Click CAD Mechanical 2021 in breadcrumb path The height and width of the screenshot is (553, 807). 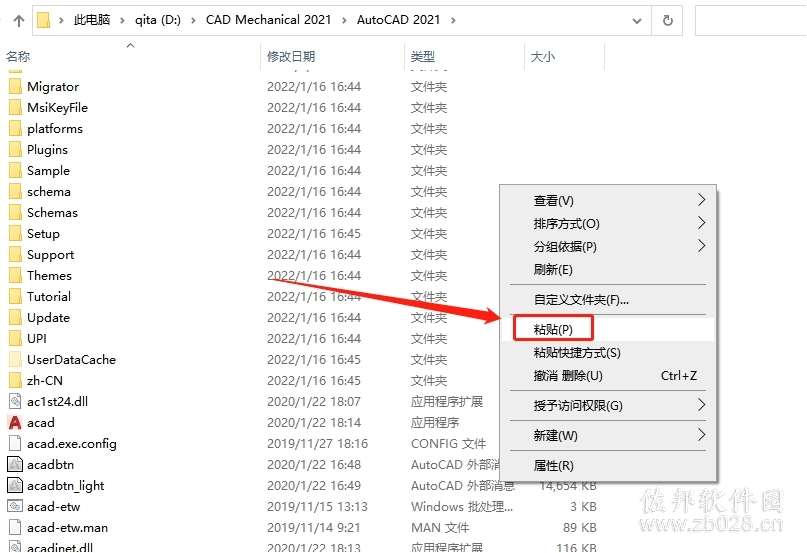(x=268, y=20)
